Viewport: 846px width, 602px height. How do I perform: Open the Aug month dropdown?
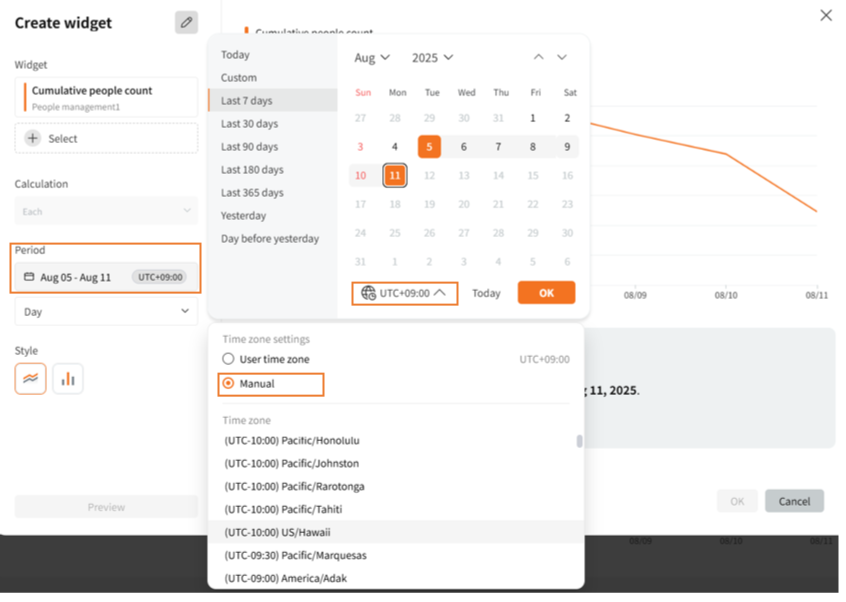coord(372,58)
